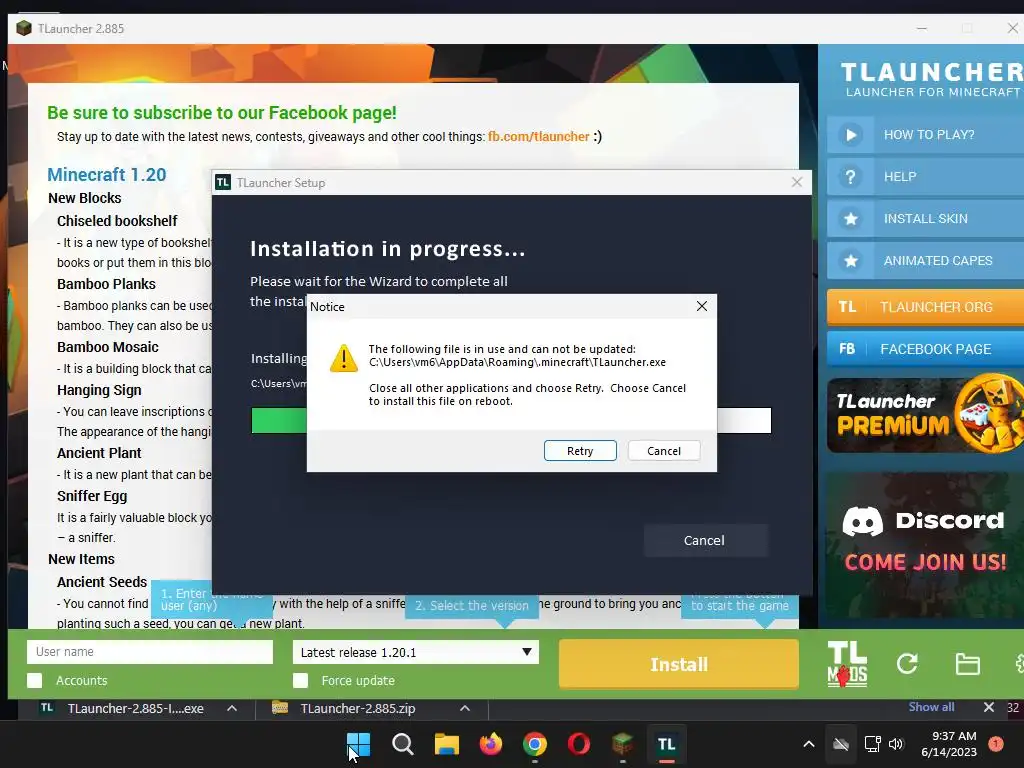Click the ANIMATED CAPES star icon
Image resolution: width=1024 pixels, height=768 pixels.
(x=850, y=261)
